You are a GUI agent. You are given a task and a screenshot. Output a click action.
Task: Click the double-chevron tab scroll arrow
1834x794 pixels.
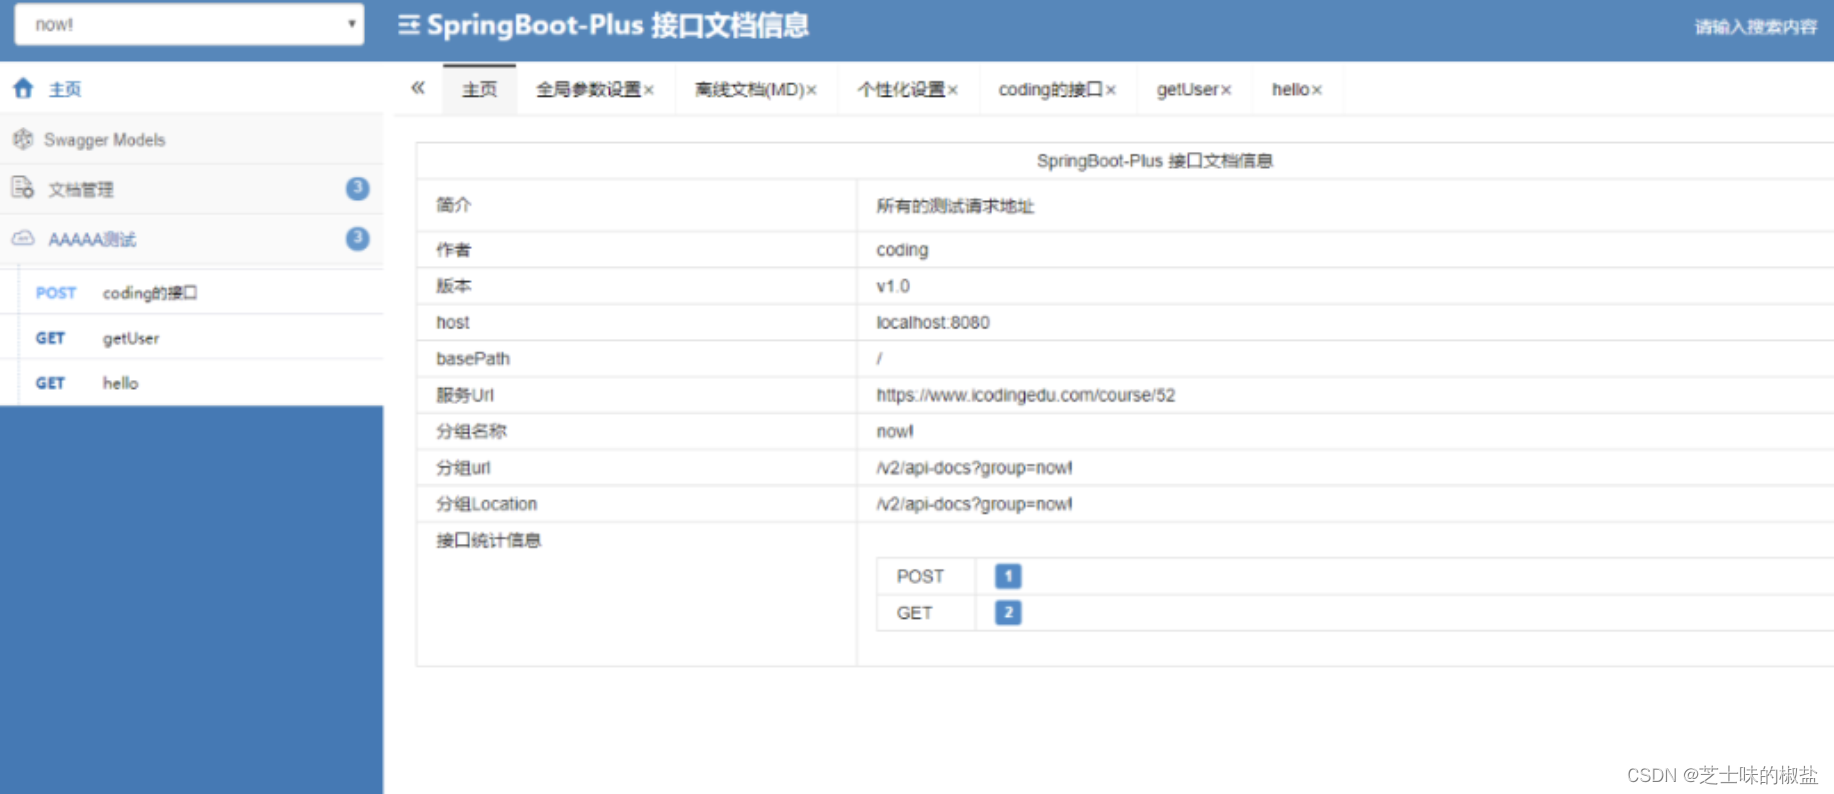(418, 88)
